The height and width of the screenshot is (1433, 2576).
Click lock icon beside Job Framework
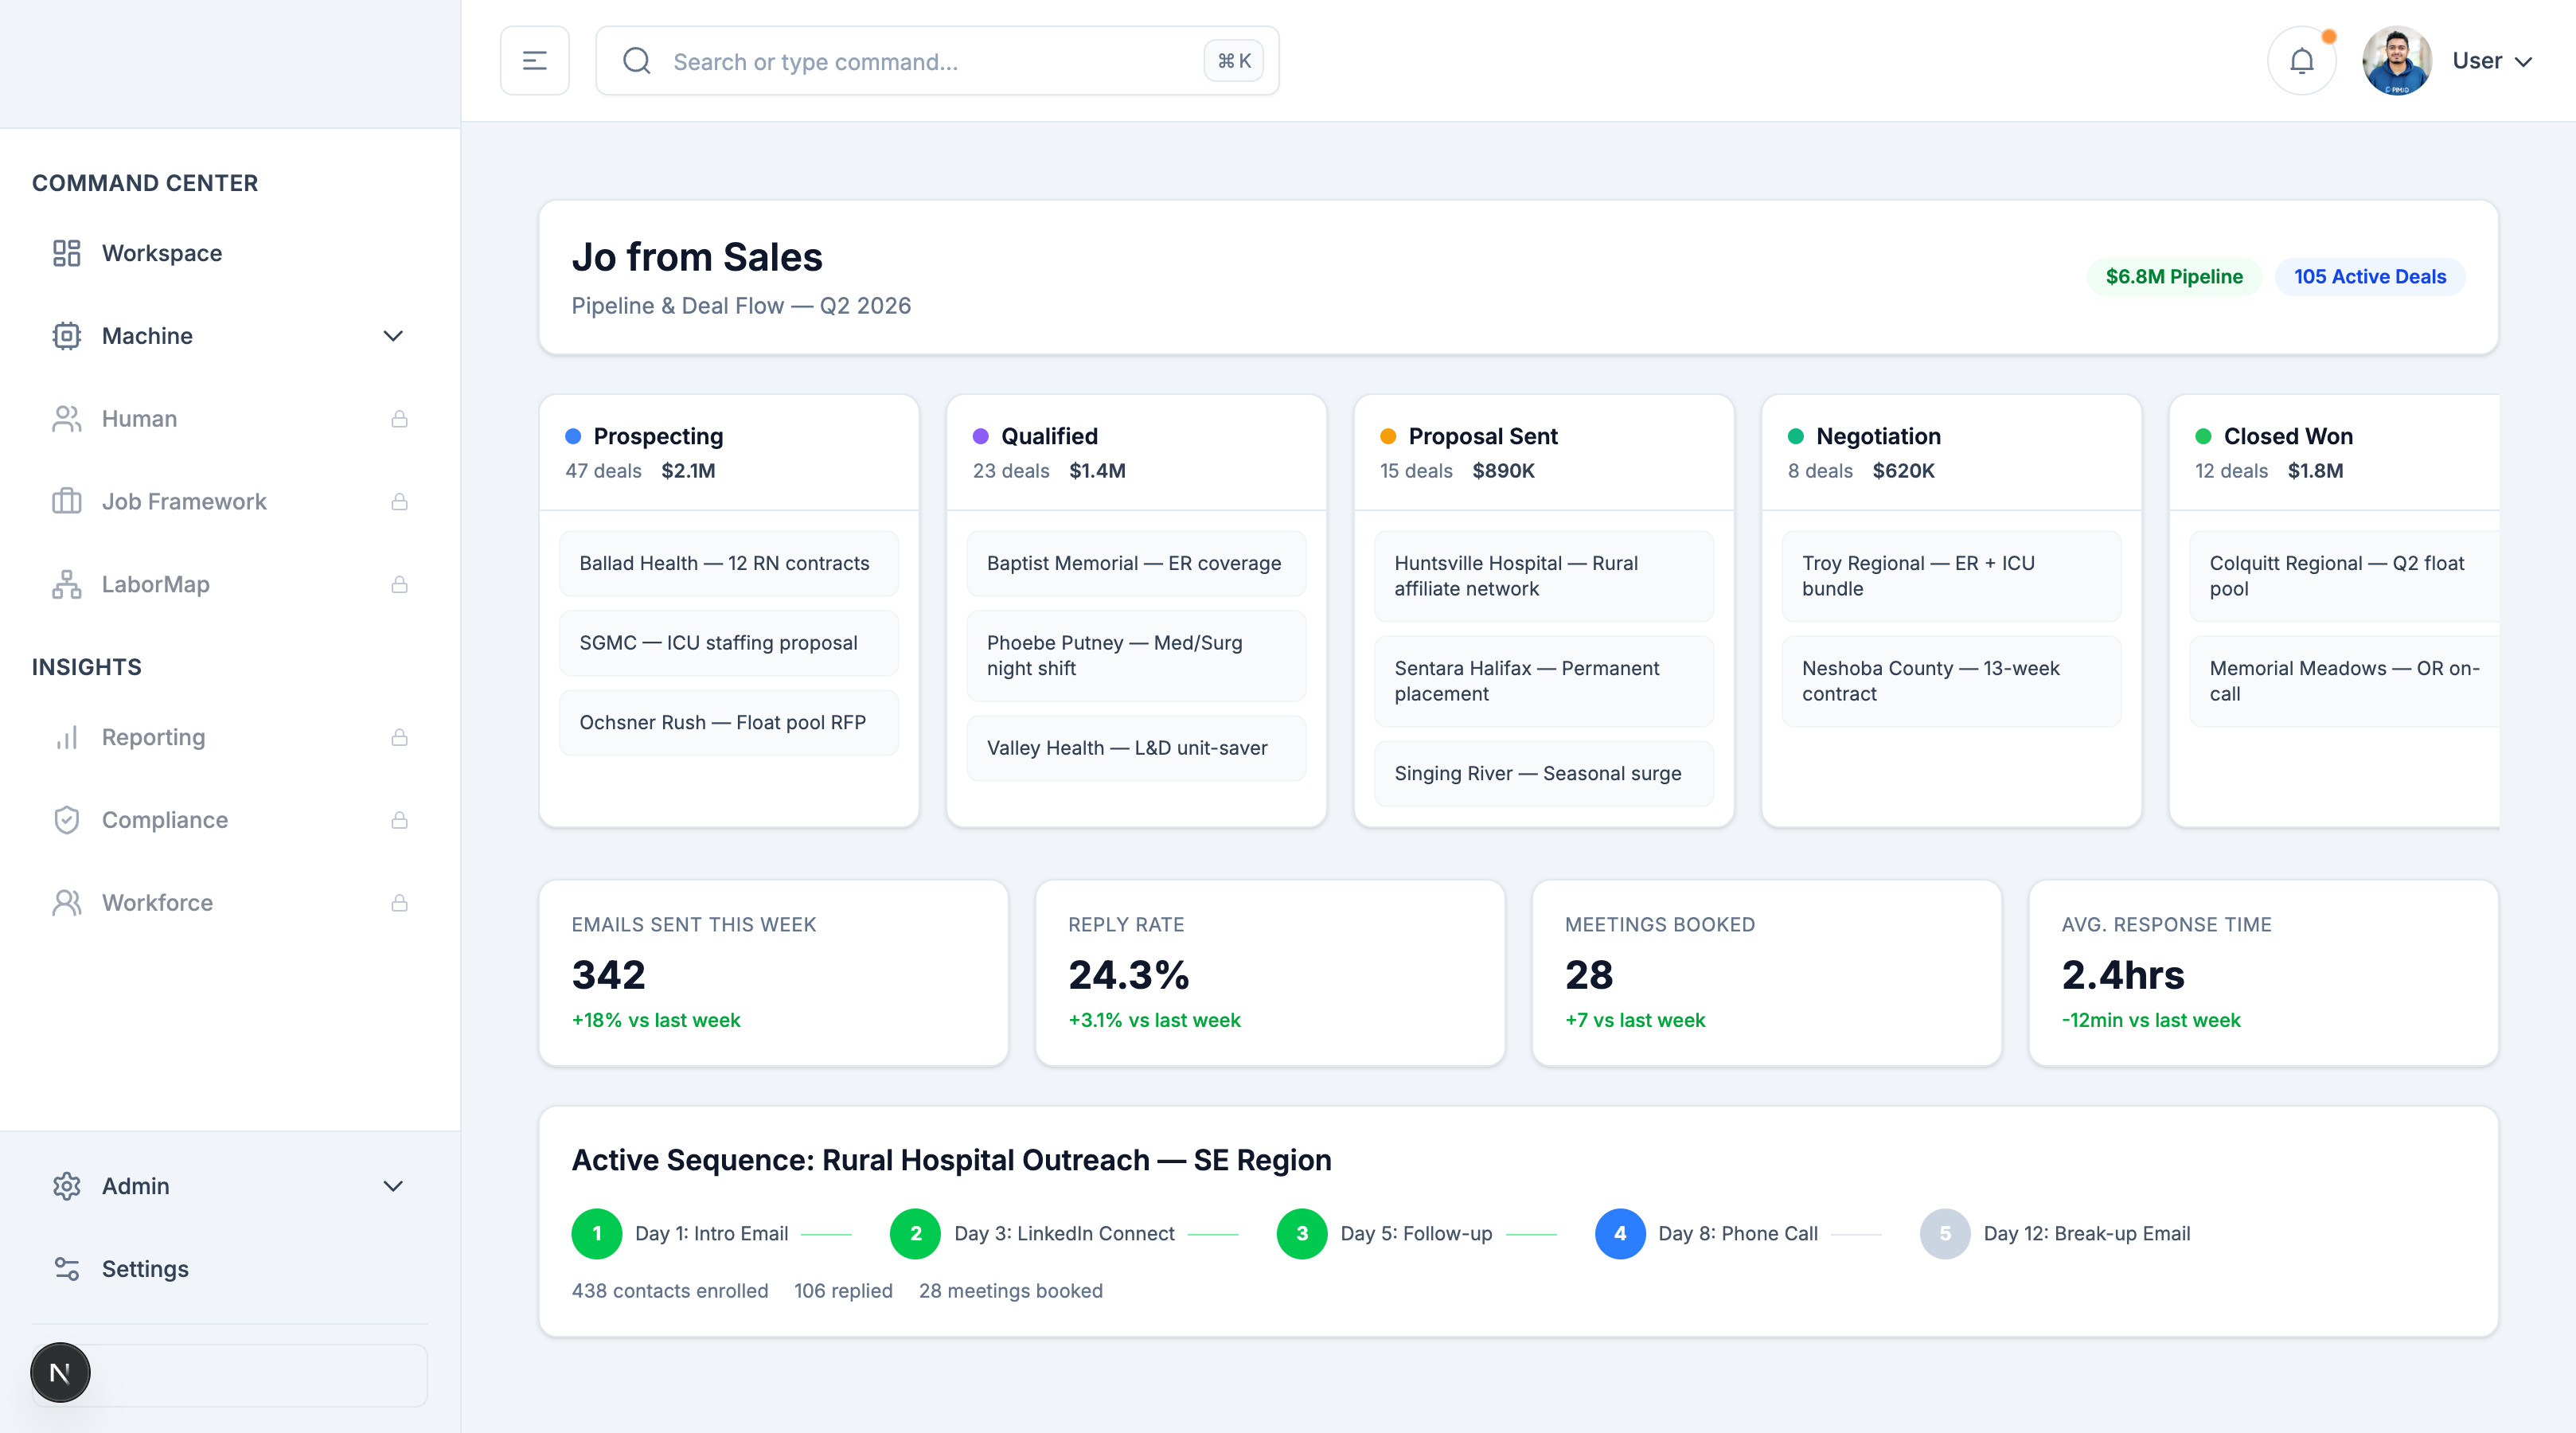(x=399, y=502)
